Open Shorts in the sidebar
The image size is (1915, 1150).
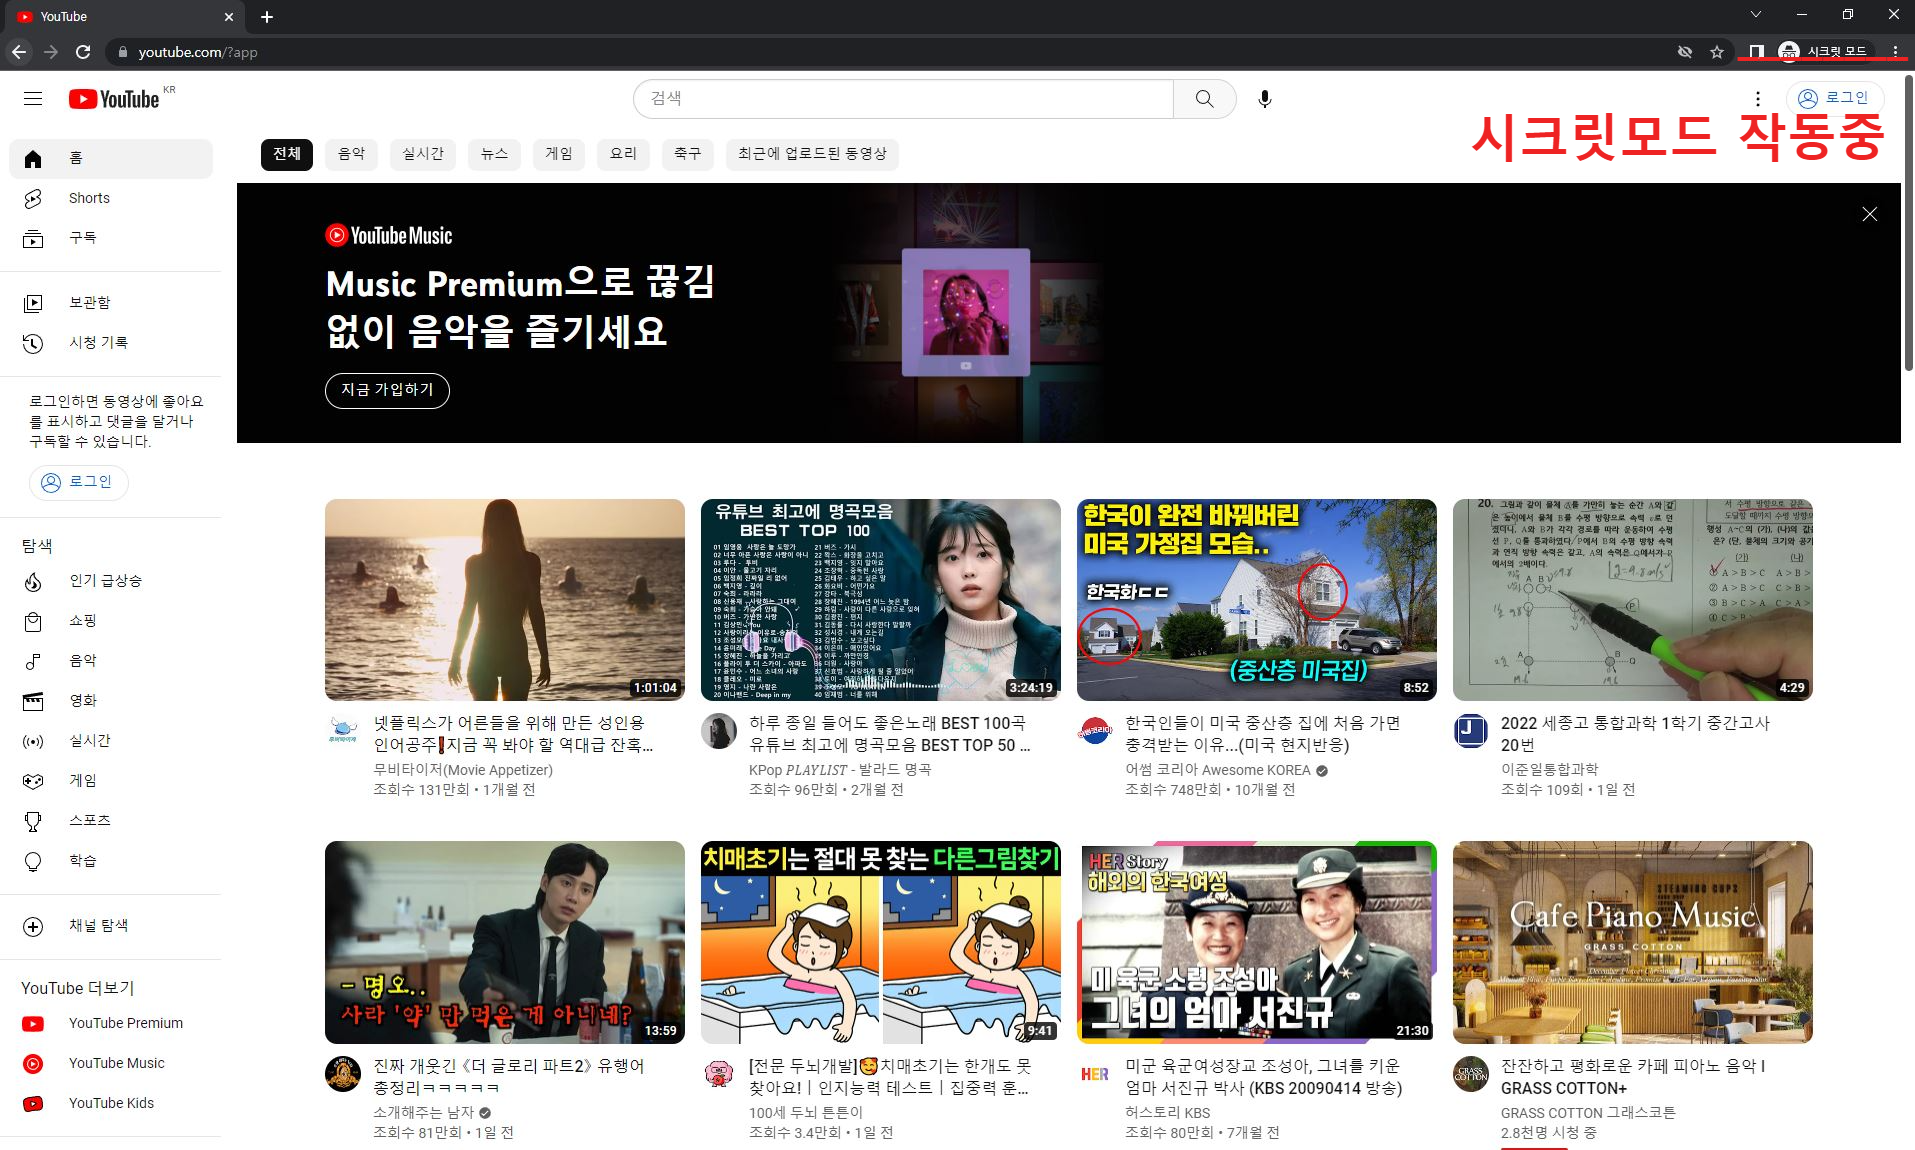point(111,198)
